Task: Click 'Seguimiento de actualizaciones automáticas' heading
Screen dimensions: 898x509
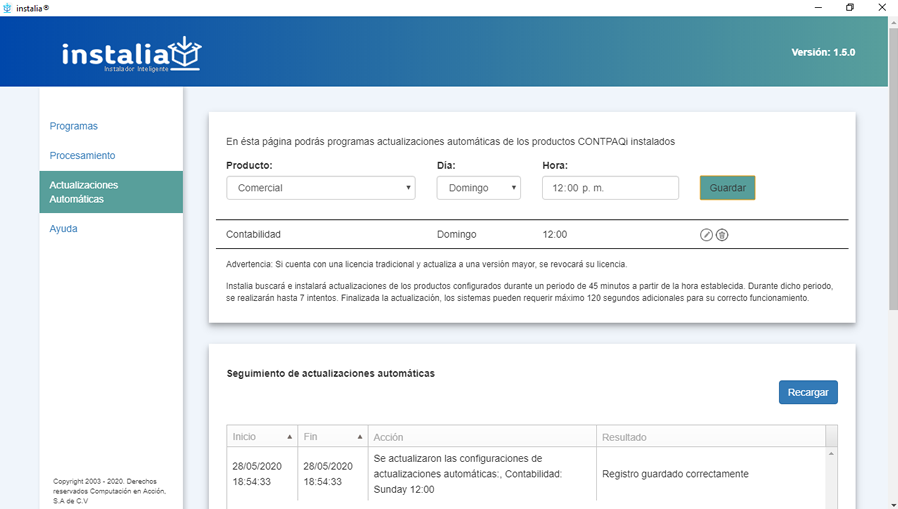Action: (x=330, y=373)
